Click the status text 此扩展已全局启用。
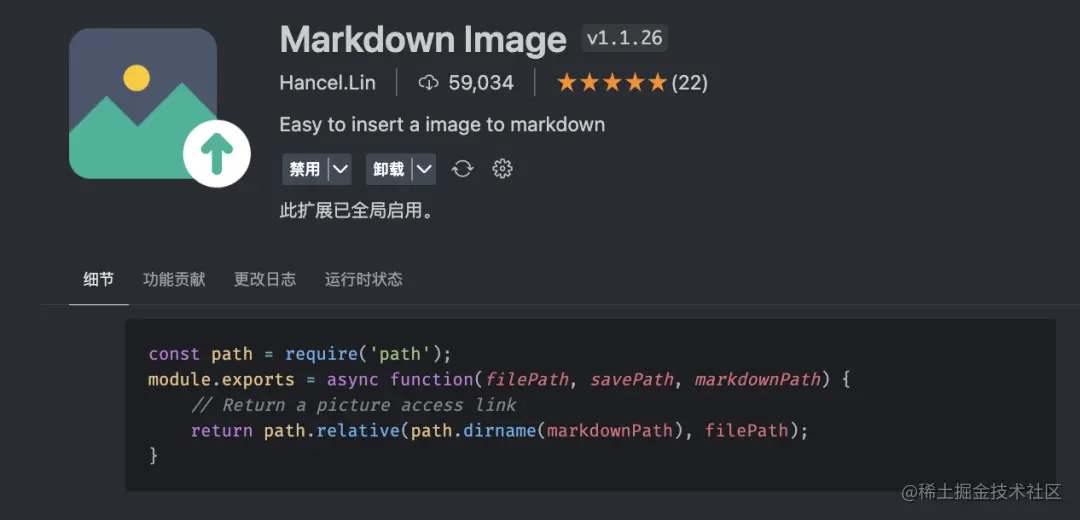Image resolution: width=1080 pixels, height=520 pixels. (357, 210)
